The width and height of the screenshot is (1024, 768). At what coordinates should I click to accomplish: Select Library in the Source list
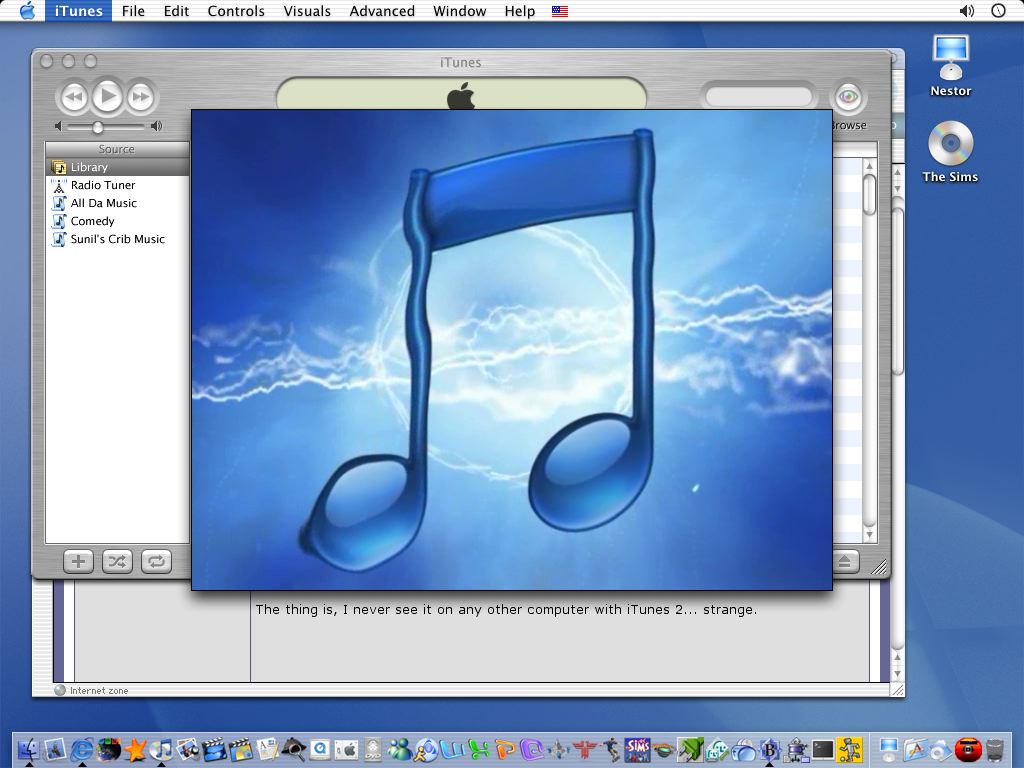[x=118, y=167]
